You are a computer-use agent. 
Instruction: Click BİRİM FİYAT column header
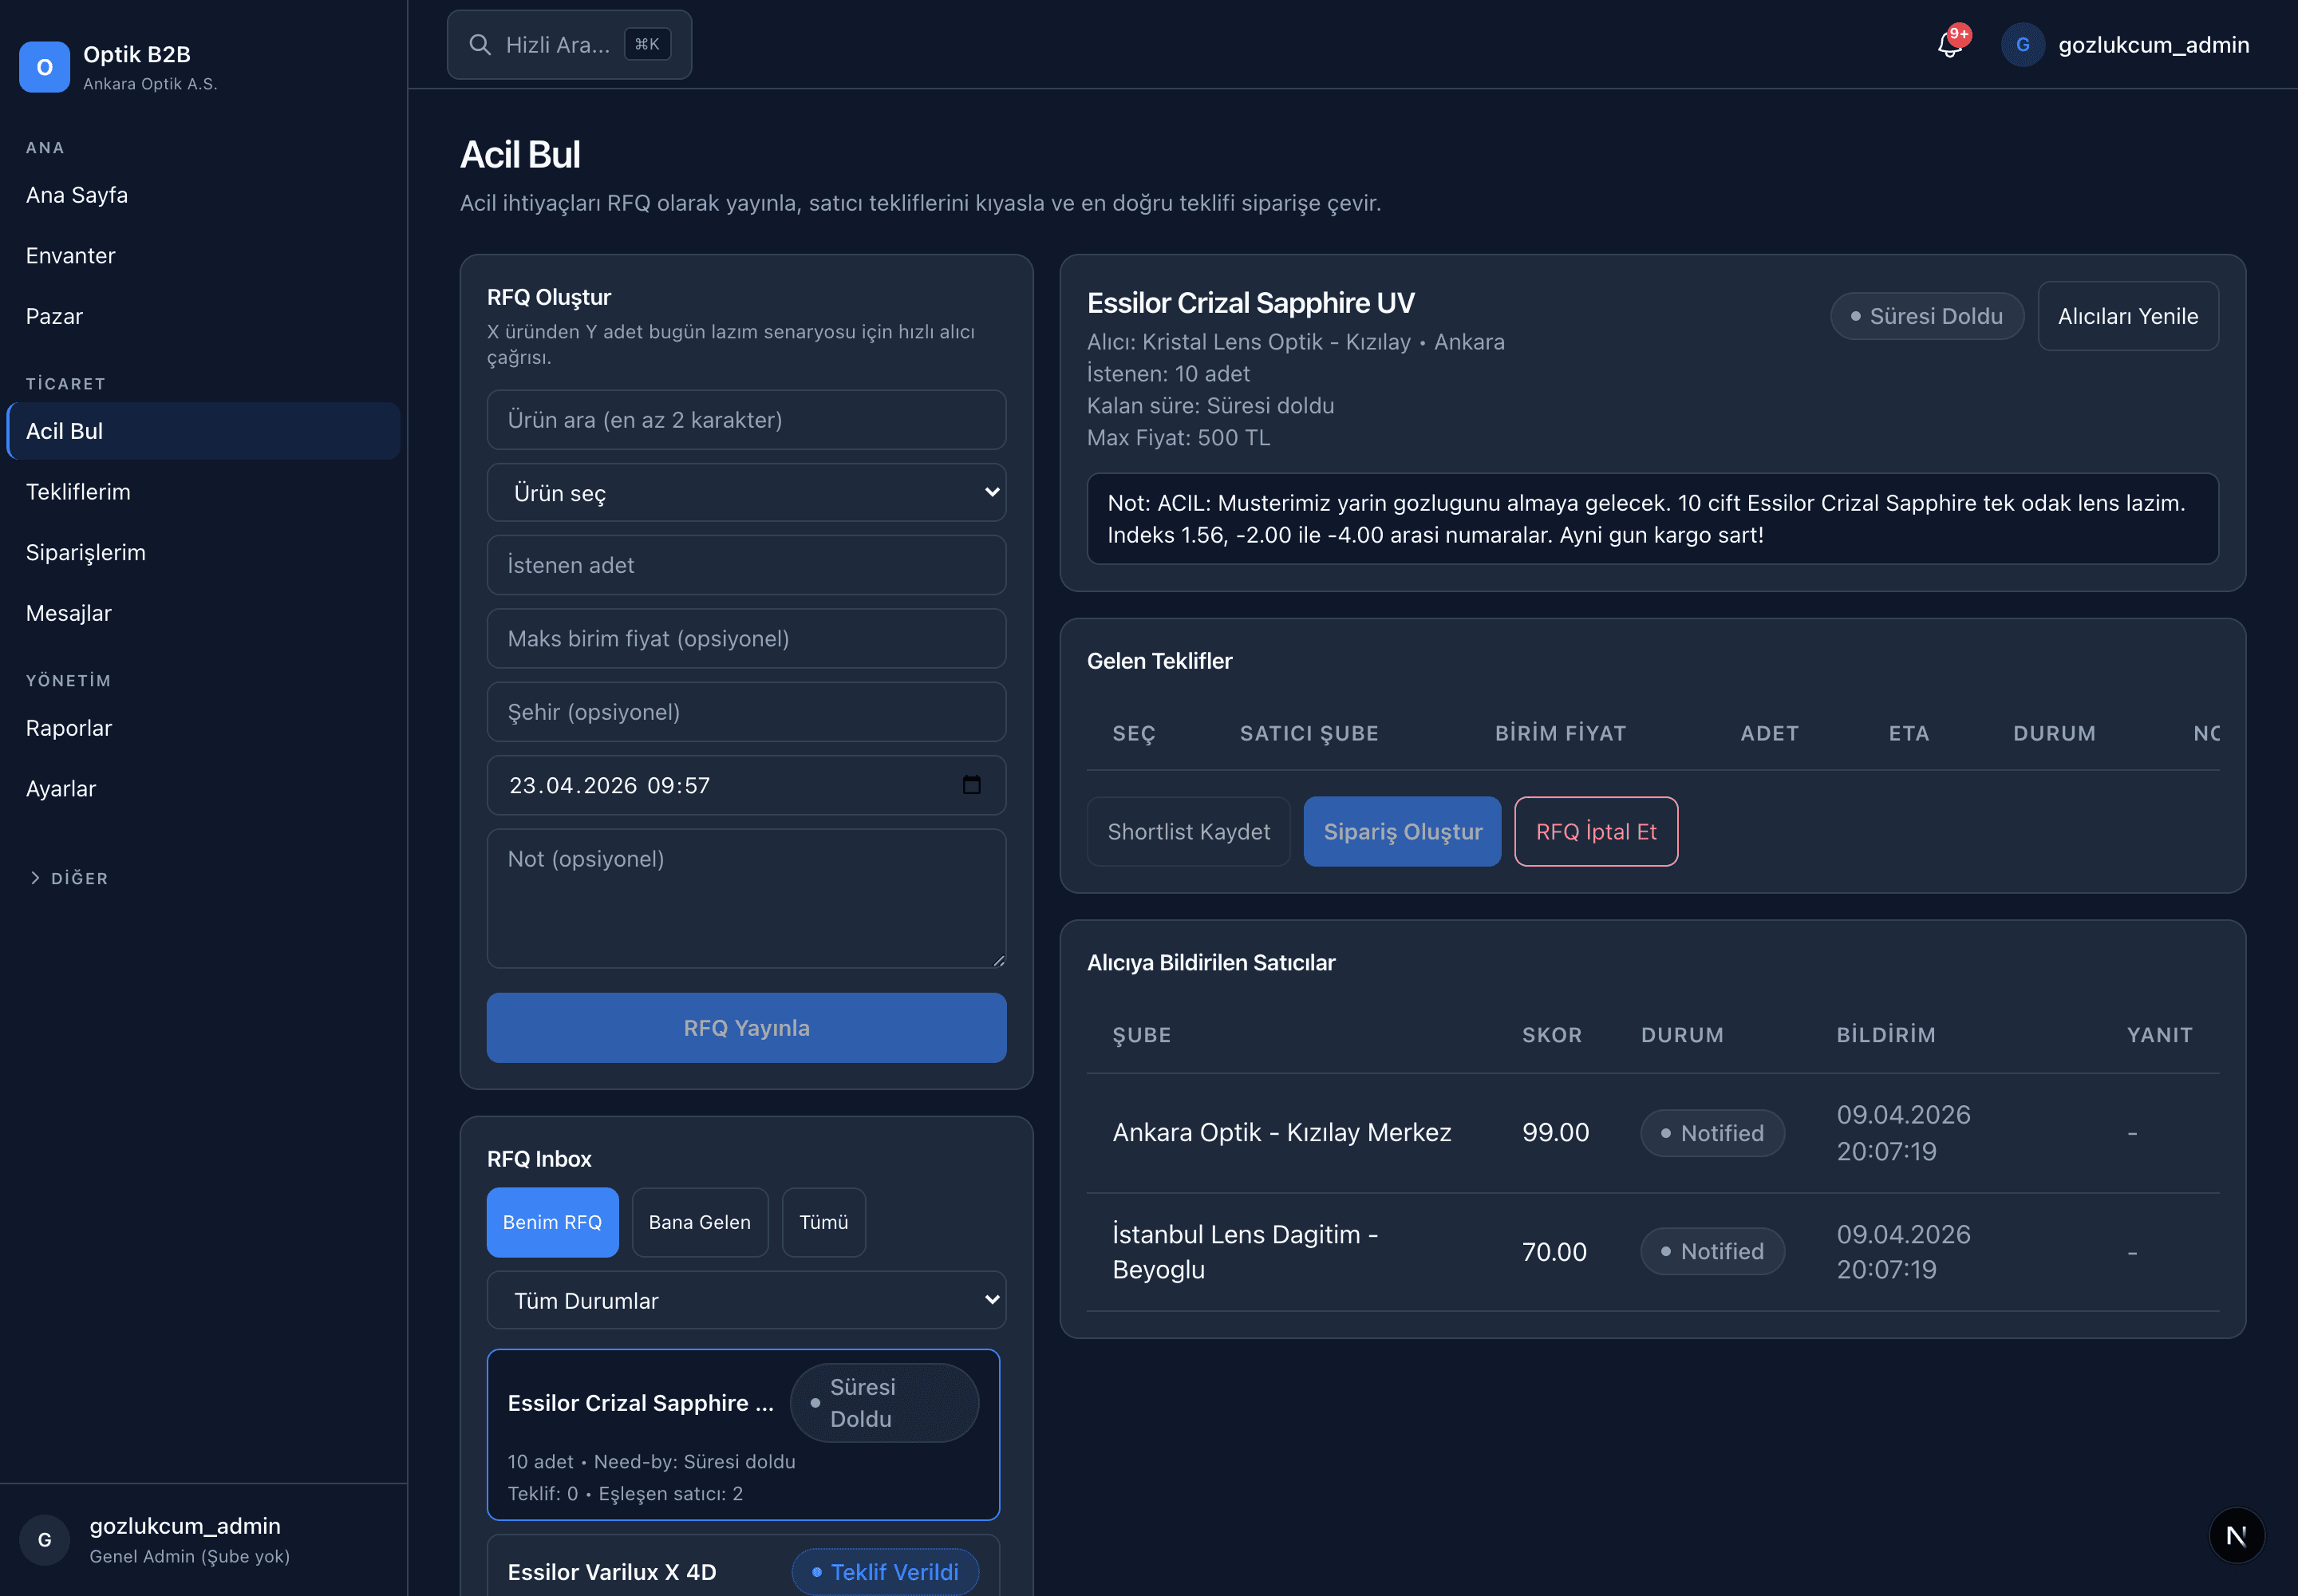pyautogui.click(x=1560, y=733)
